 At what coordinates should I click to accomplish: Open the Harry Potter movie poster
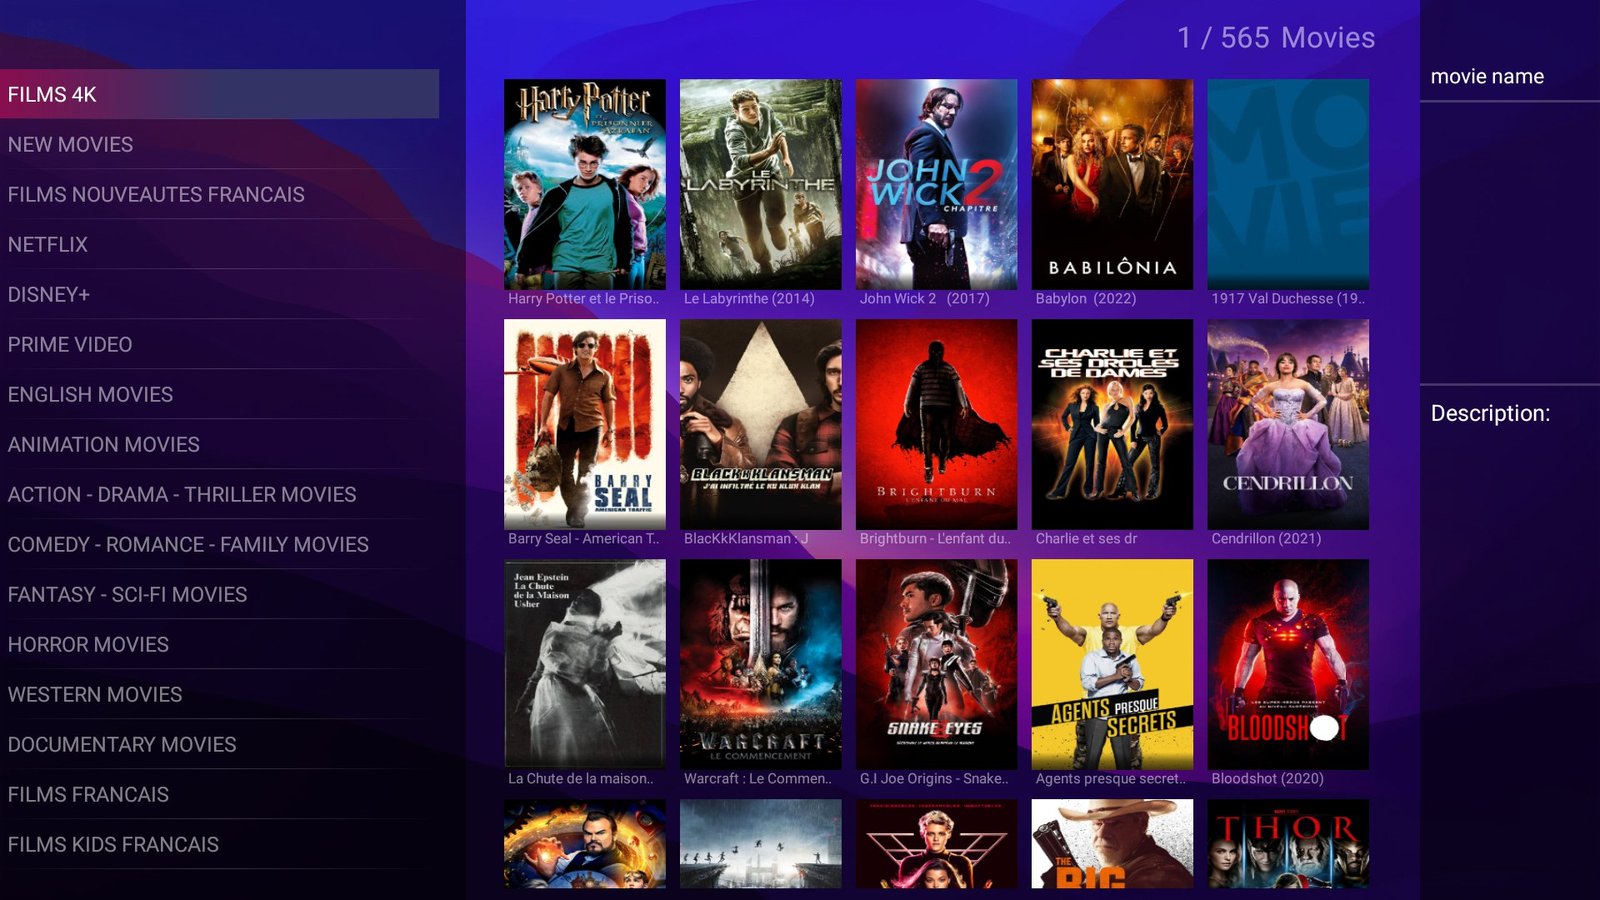[x=584, y=185]
